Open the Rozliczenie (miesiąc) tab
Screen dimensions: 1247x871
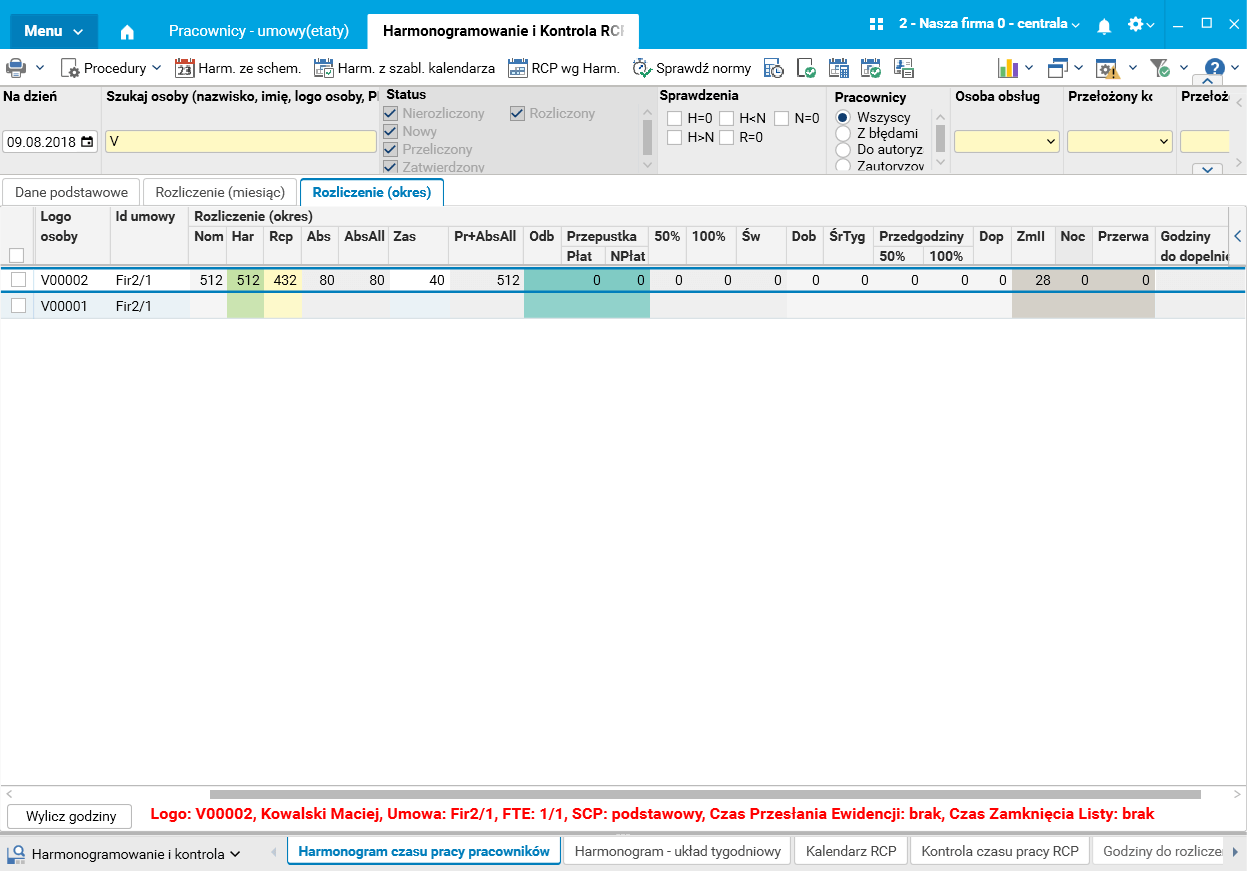pyautogui.click(x=220, y=192)
